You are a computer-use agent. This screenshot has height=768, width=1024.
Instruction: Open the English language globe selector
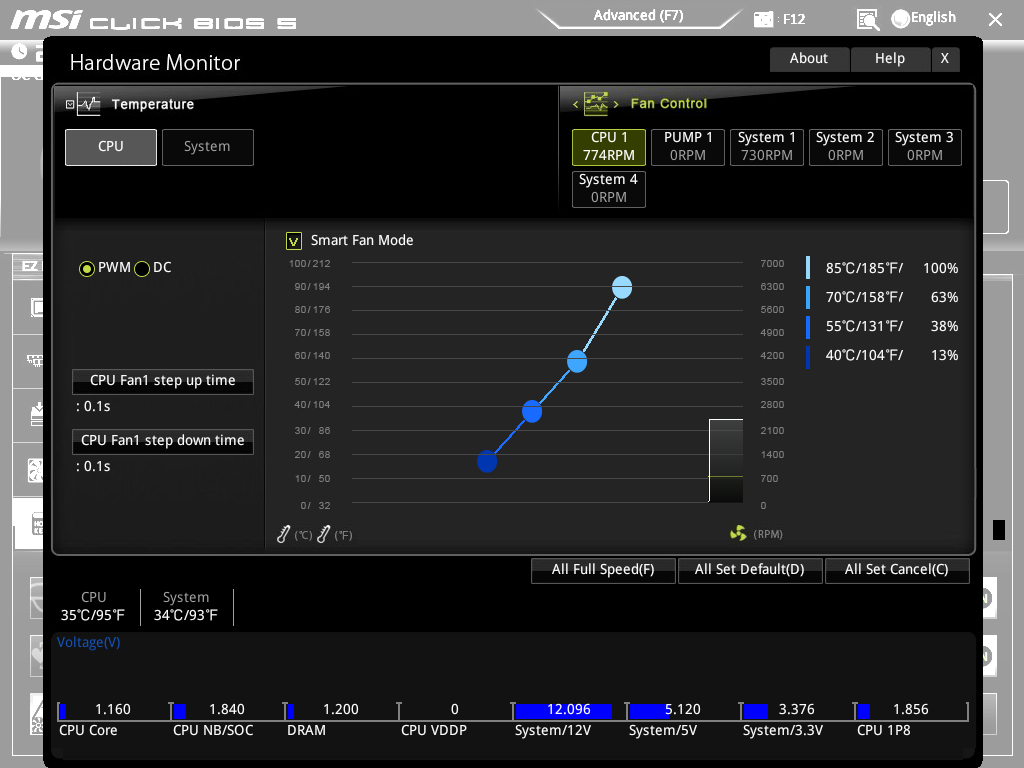click(923, 18)
